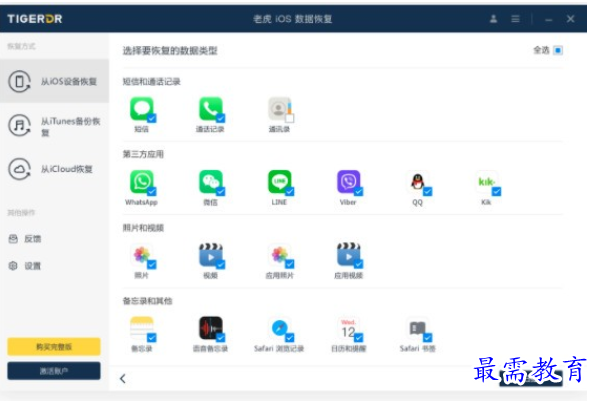Select the voice memos waveform icon
595x401 pixels.
[211, 328]
